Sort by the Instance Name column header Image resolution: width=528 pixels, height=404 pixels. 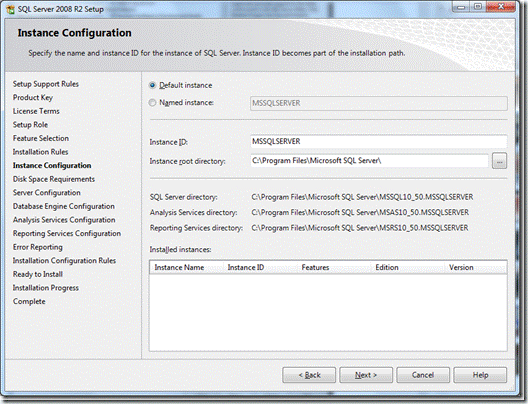point(186,267)
